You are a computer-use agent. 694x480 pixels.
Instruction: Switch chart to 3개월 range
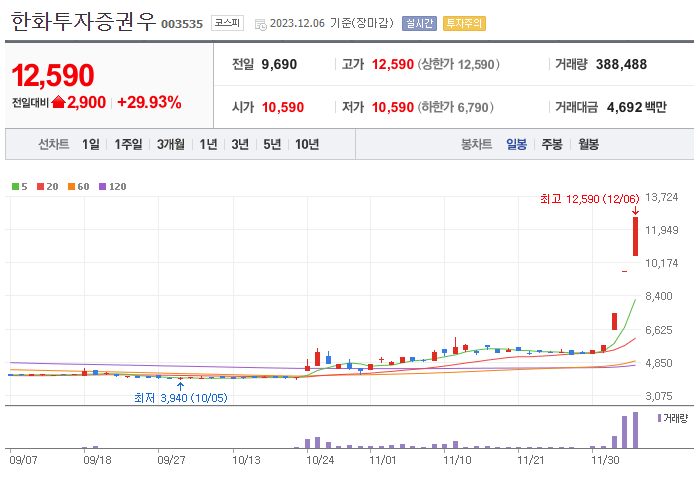tap(171, 144)
